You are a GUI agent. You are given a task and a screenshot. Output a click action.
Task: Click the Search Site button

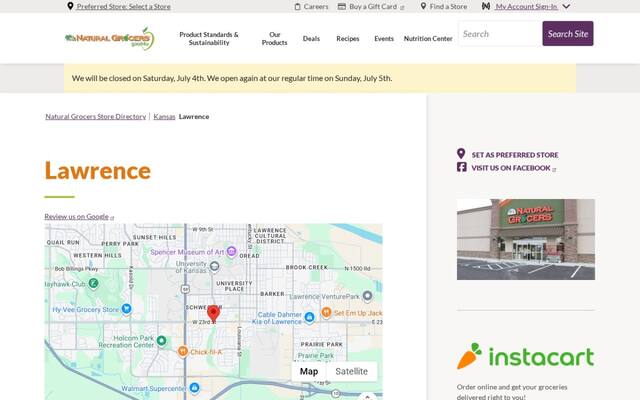(x=568, y=33)
